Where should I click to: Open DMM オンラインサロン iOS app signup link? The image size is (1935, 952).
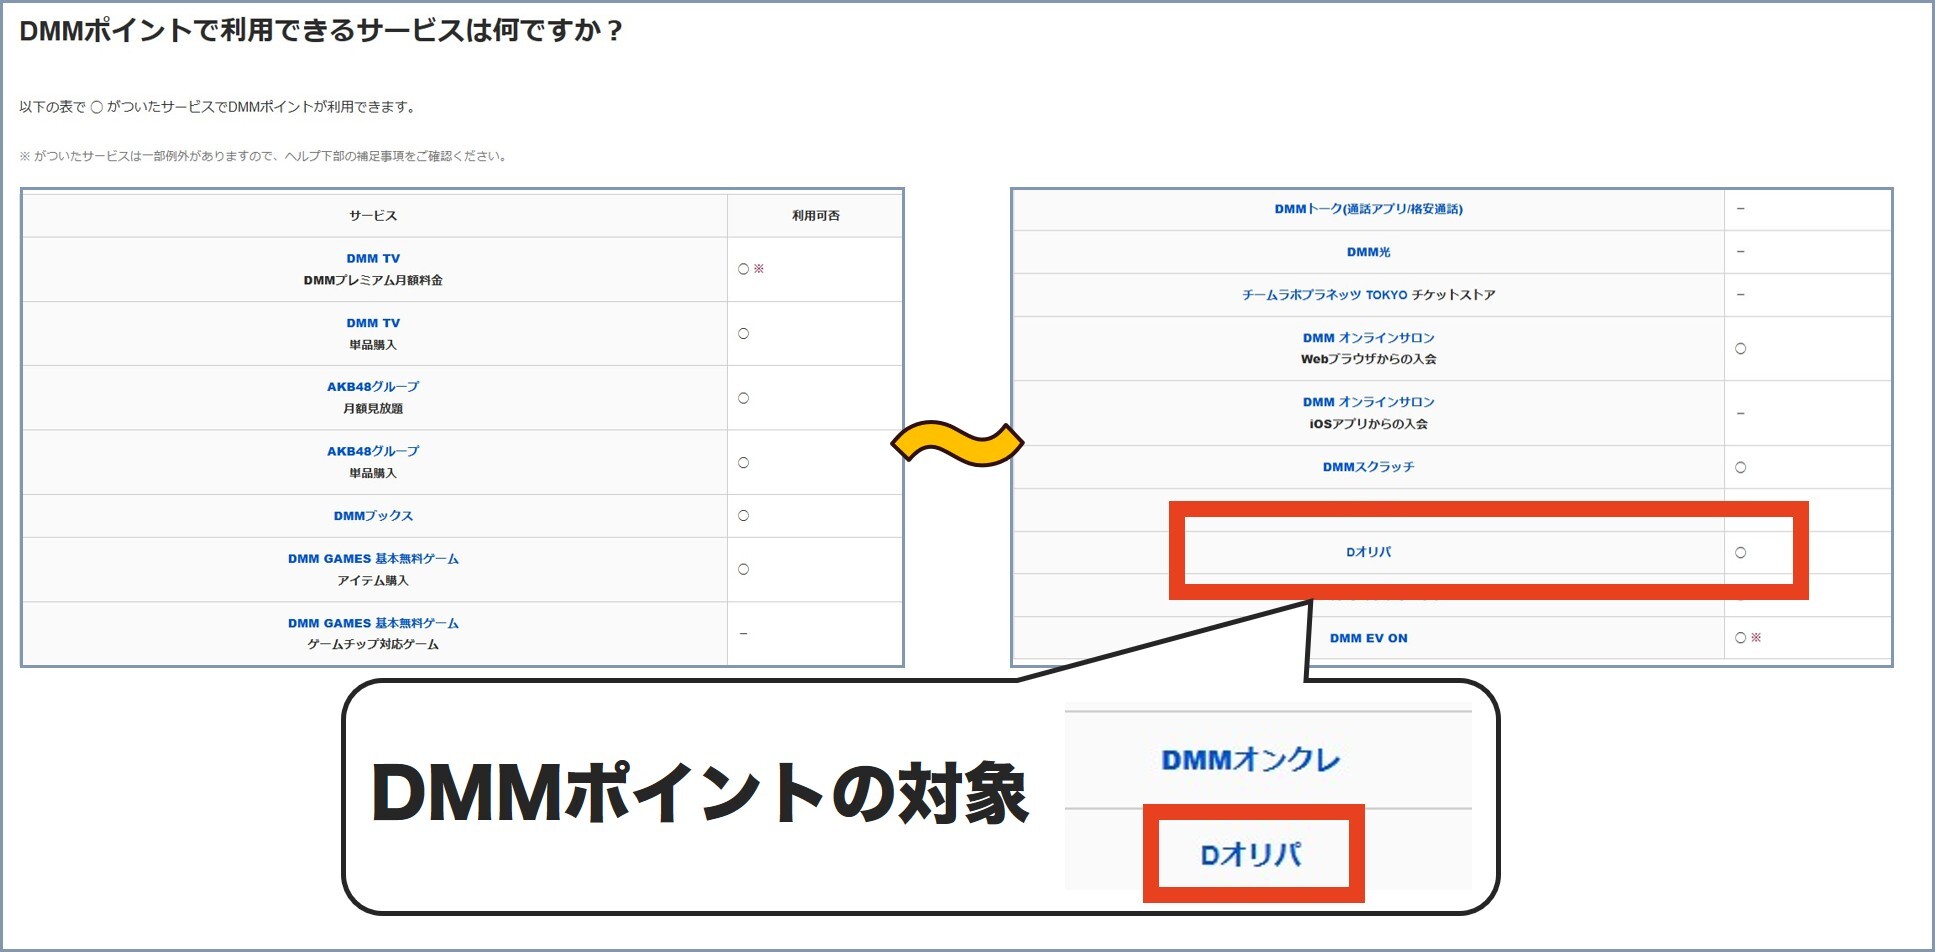1367,401
